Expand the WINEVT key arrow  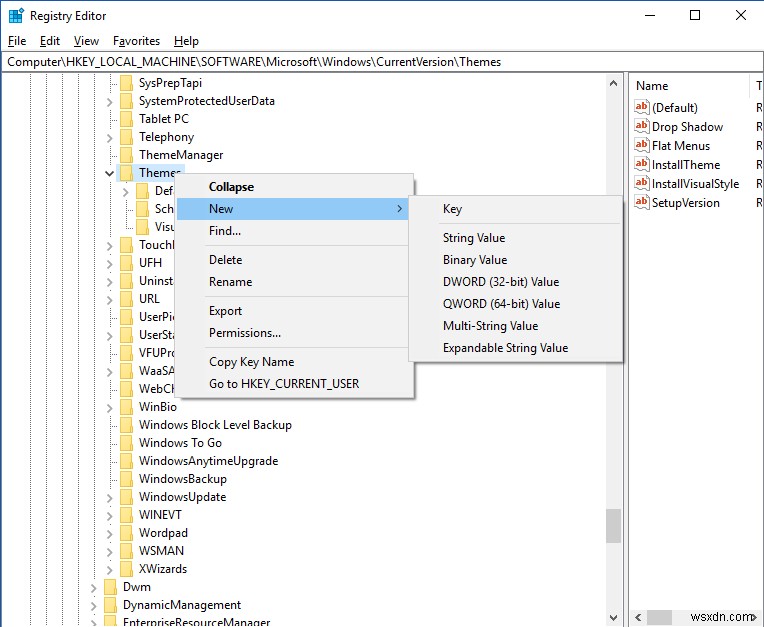tap(110, 516)
